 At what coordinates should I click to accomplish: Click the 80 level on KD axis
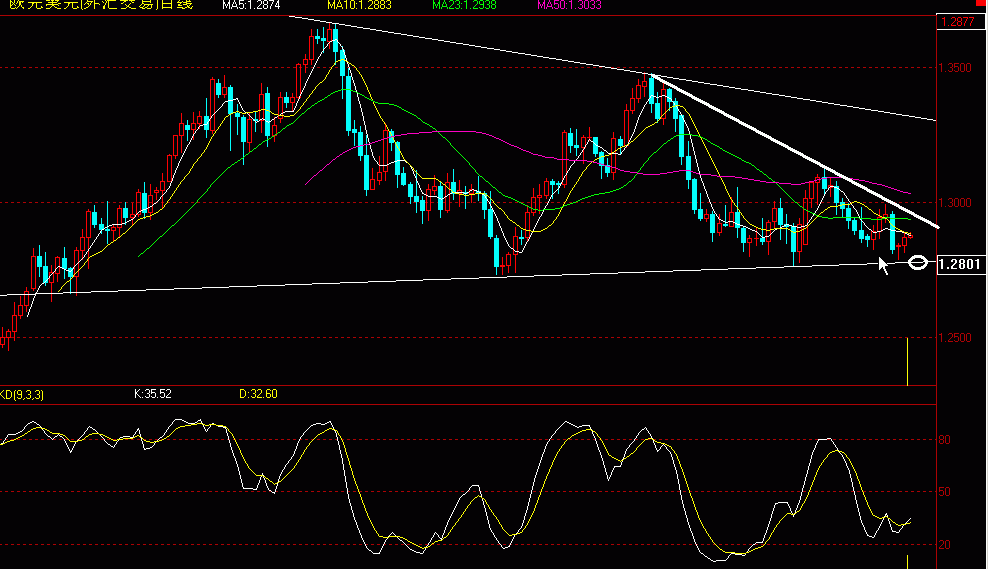(x=944, y=440)
